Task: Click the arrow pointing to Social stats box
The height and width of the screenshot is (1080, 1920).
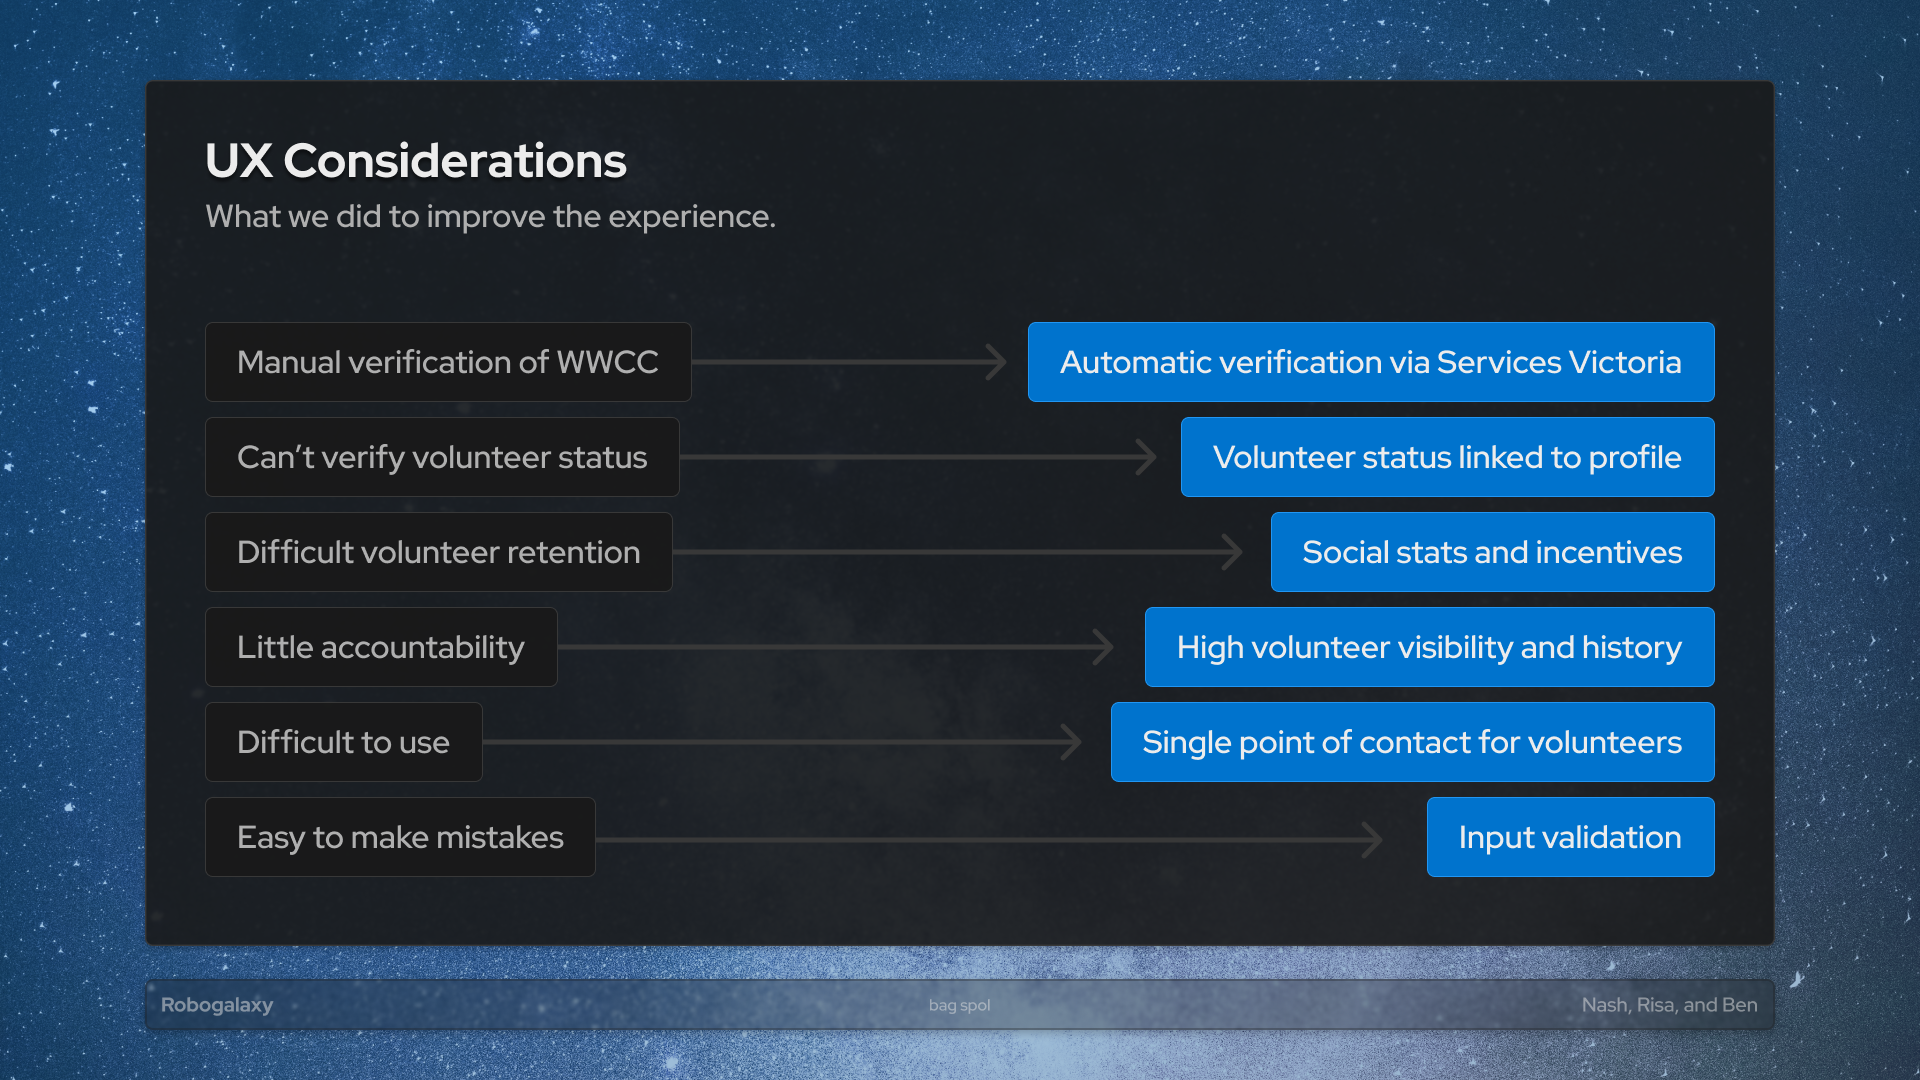Action: point(958,552)
